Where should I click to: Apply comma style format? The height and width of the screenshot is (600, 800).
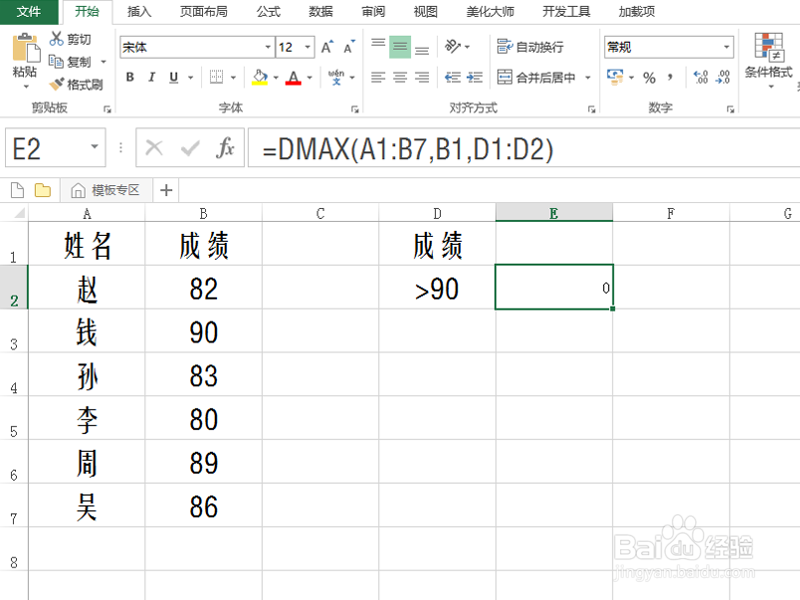670,78
